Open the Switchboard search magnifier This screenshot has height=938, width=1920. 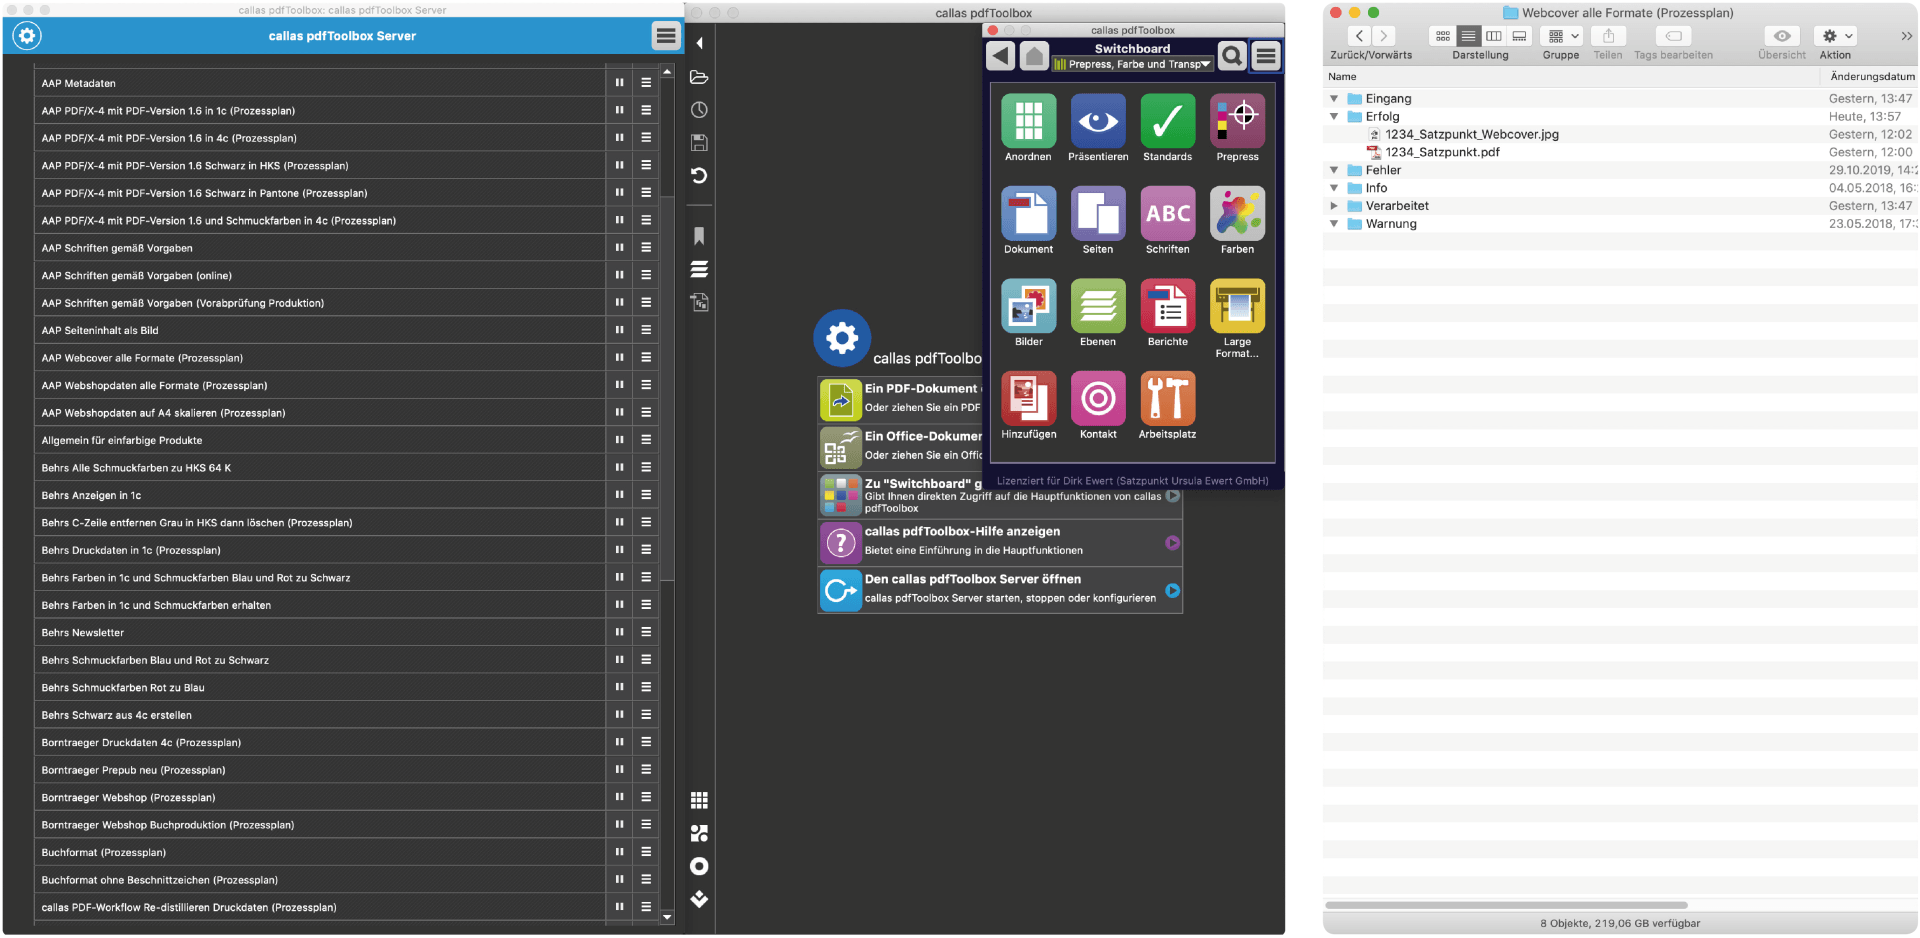1232,56
